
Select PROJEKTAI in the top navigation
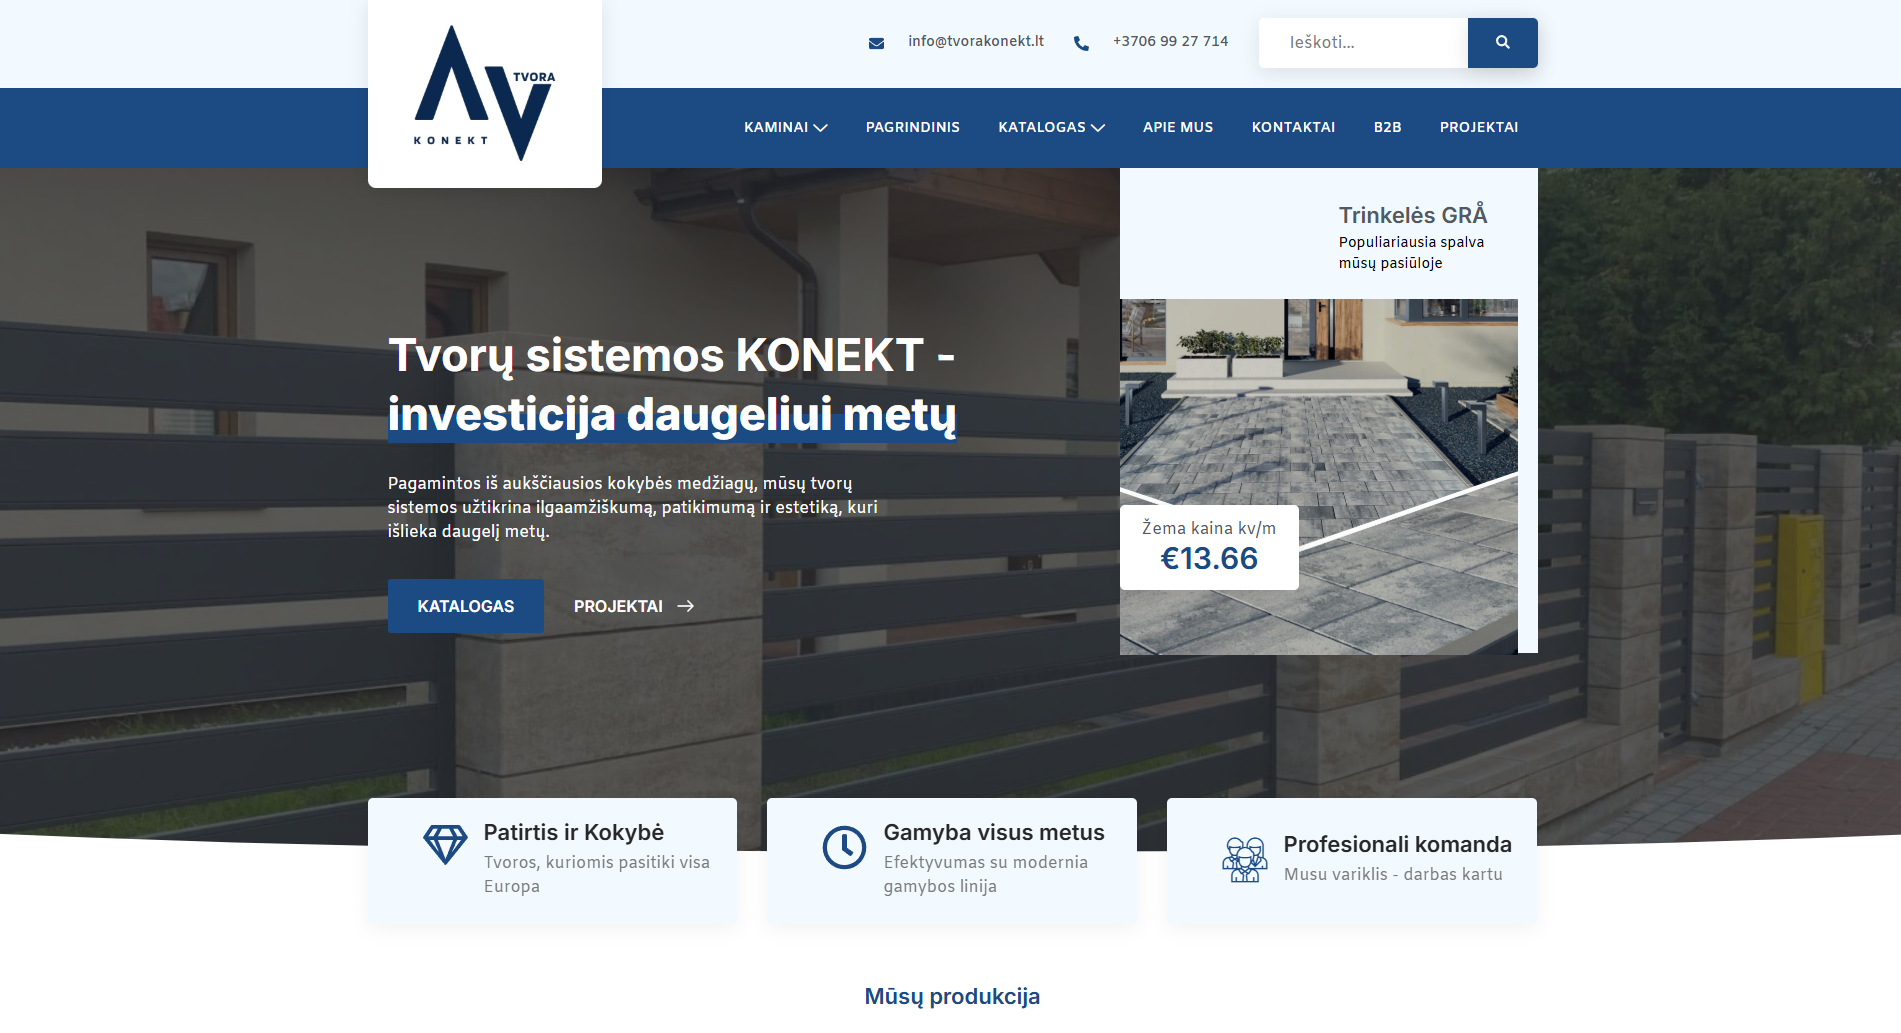(x=1478, y=127)
